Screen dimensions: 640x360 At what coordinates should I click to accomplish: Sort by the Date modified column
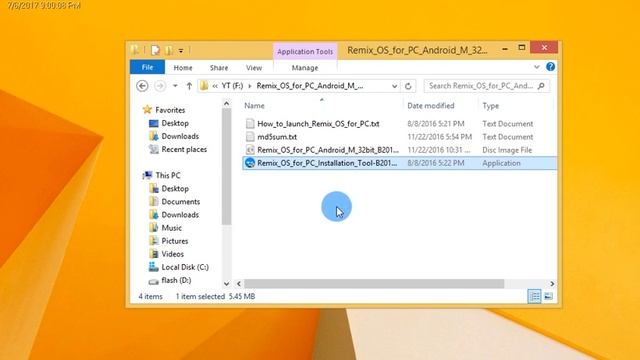[431, 106]
